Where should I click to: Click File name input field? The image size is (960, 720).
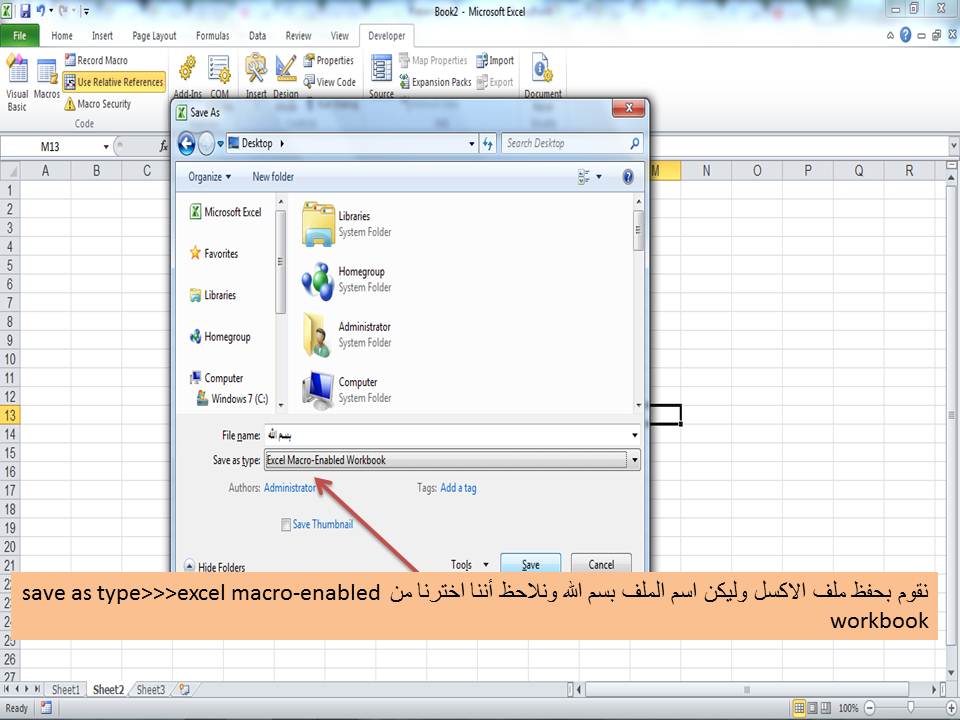(447, 435)
